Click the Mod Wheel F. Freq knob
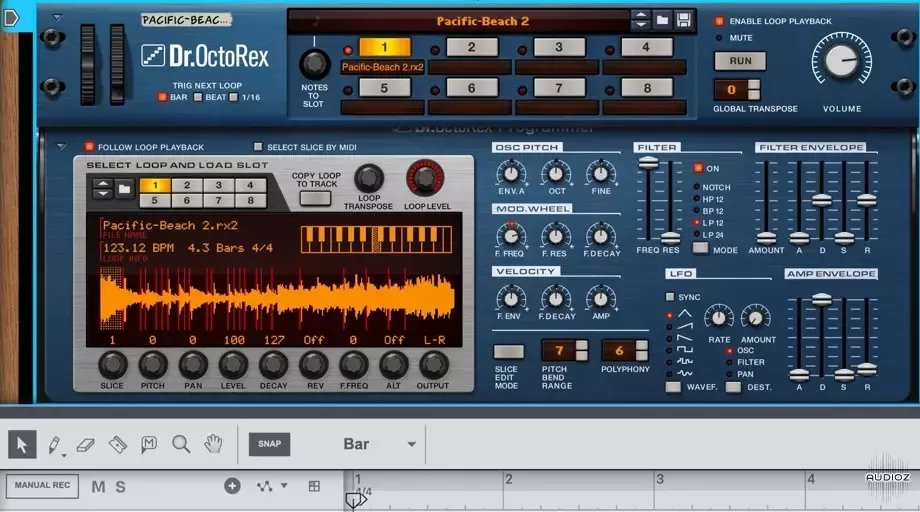Image resolution: width=920 pixels, height=512 pixels. (510, 235)
